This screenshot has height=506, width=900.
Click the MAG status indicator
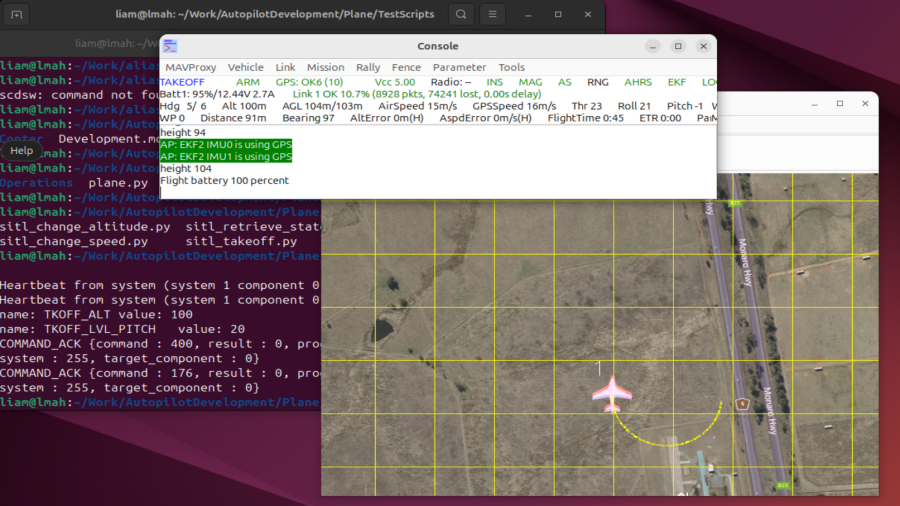click(530, 82)
